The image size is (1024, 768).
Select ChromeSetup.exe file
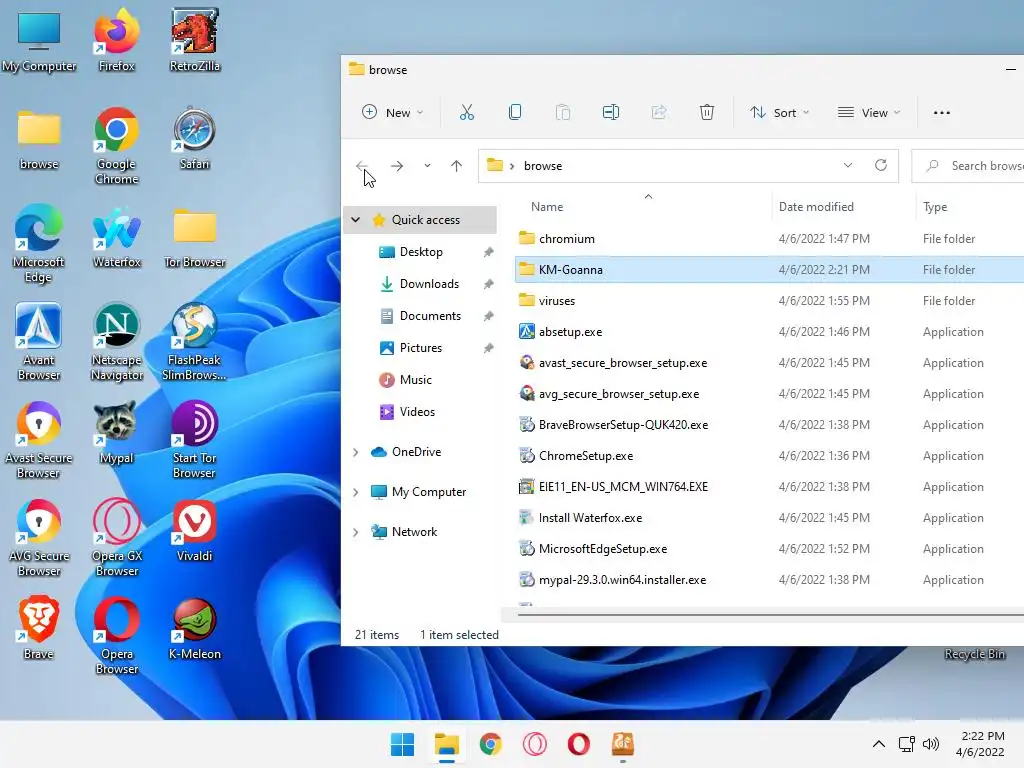(769, 456)
